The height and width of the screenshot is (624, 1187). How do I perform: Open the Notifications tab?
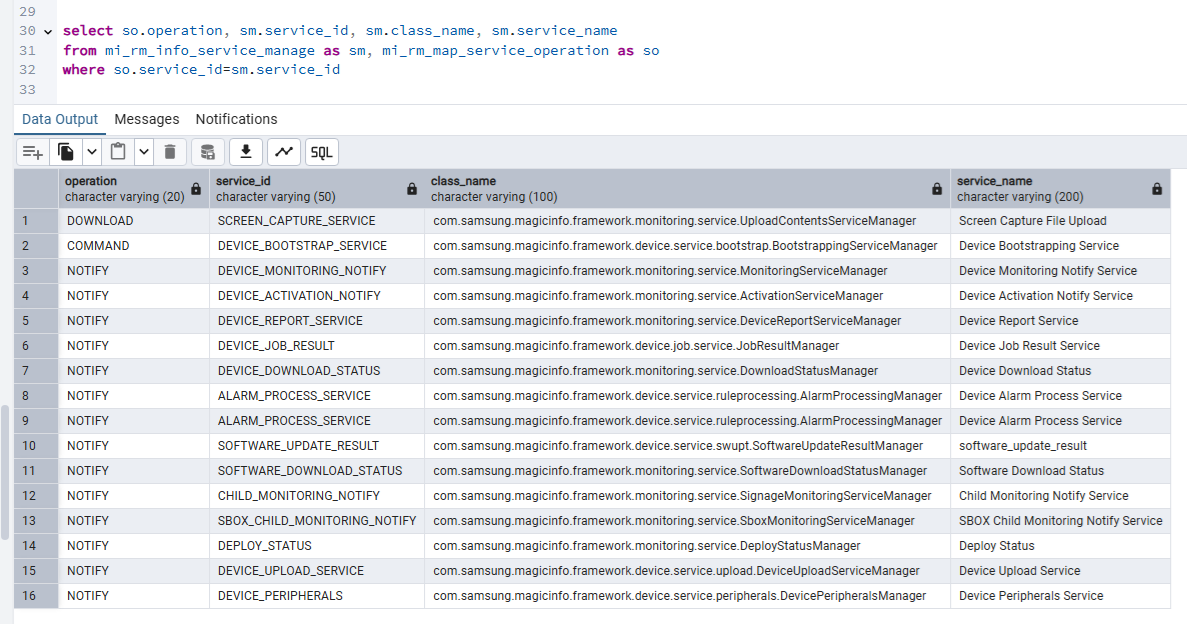coord(236,119)
